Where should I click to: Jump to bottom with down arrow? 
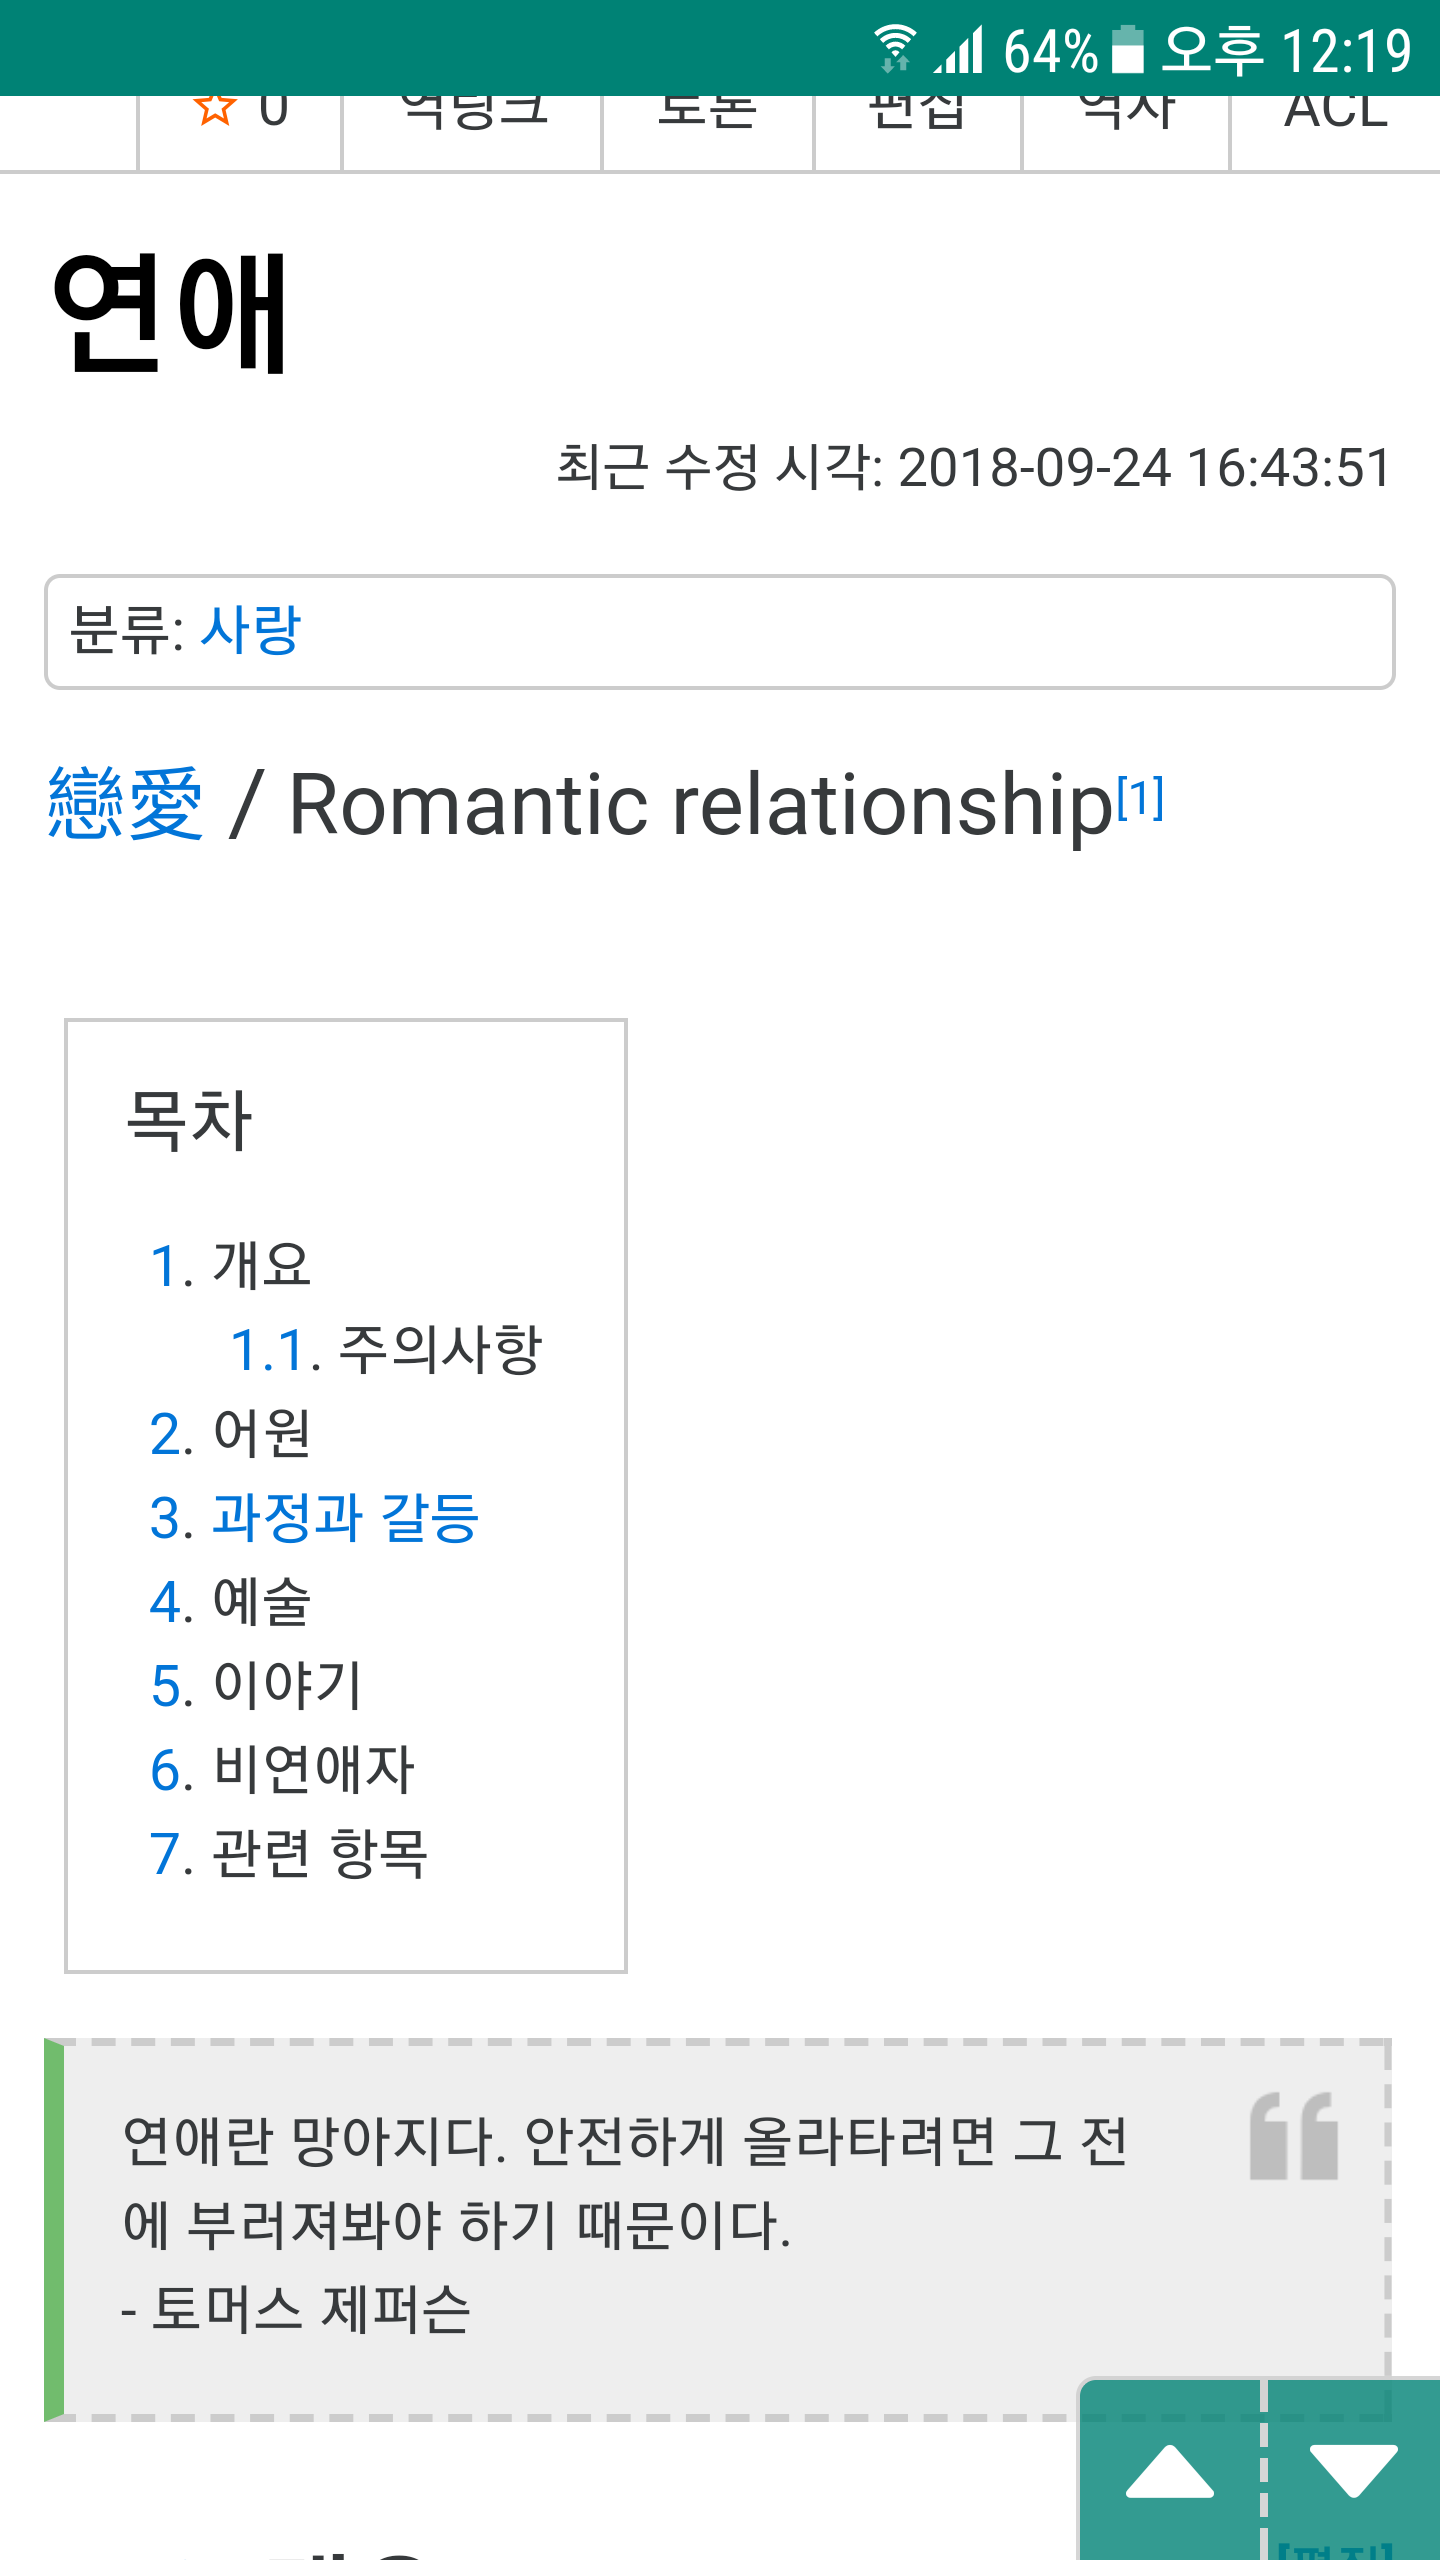point(1353,2472)
